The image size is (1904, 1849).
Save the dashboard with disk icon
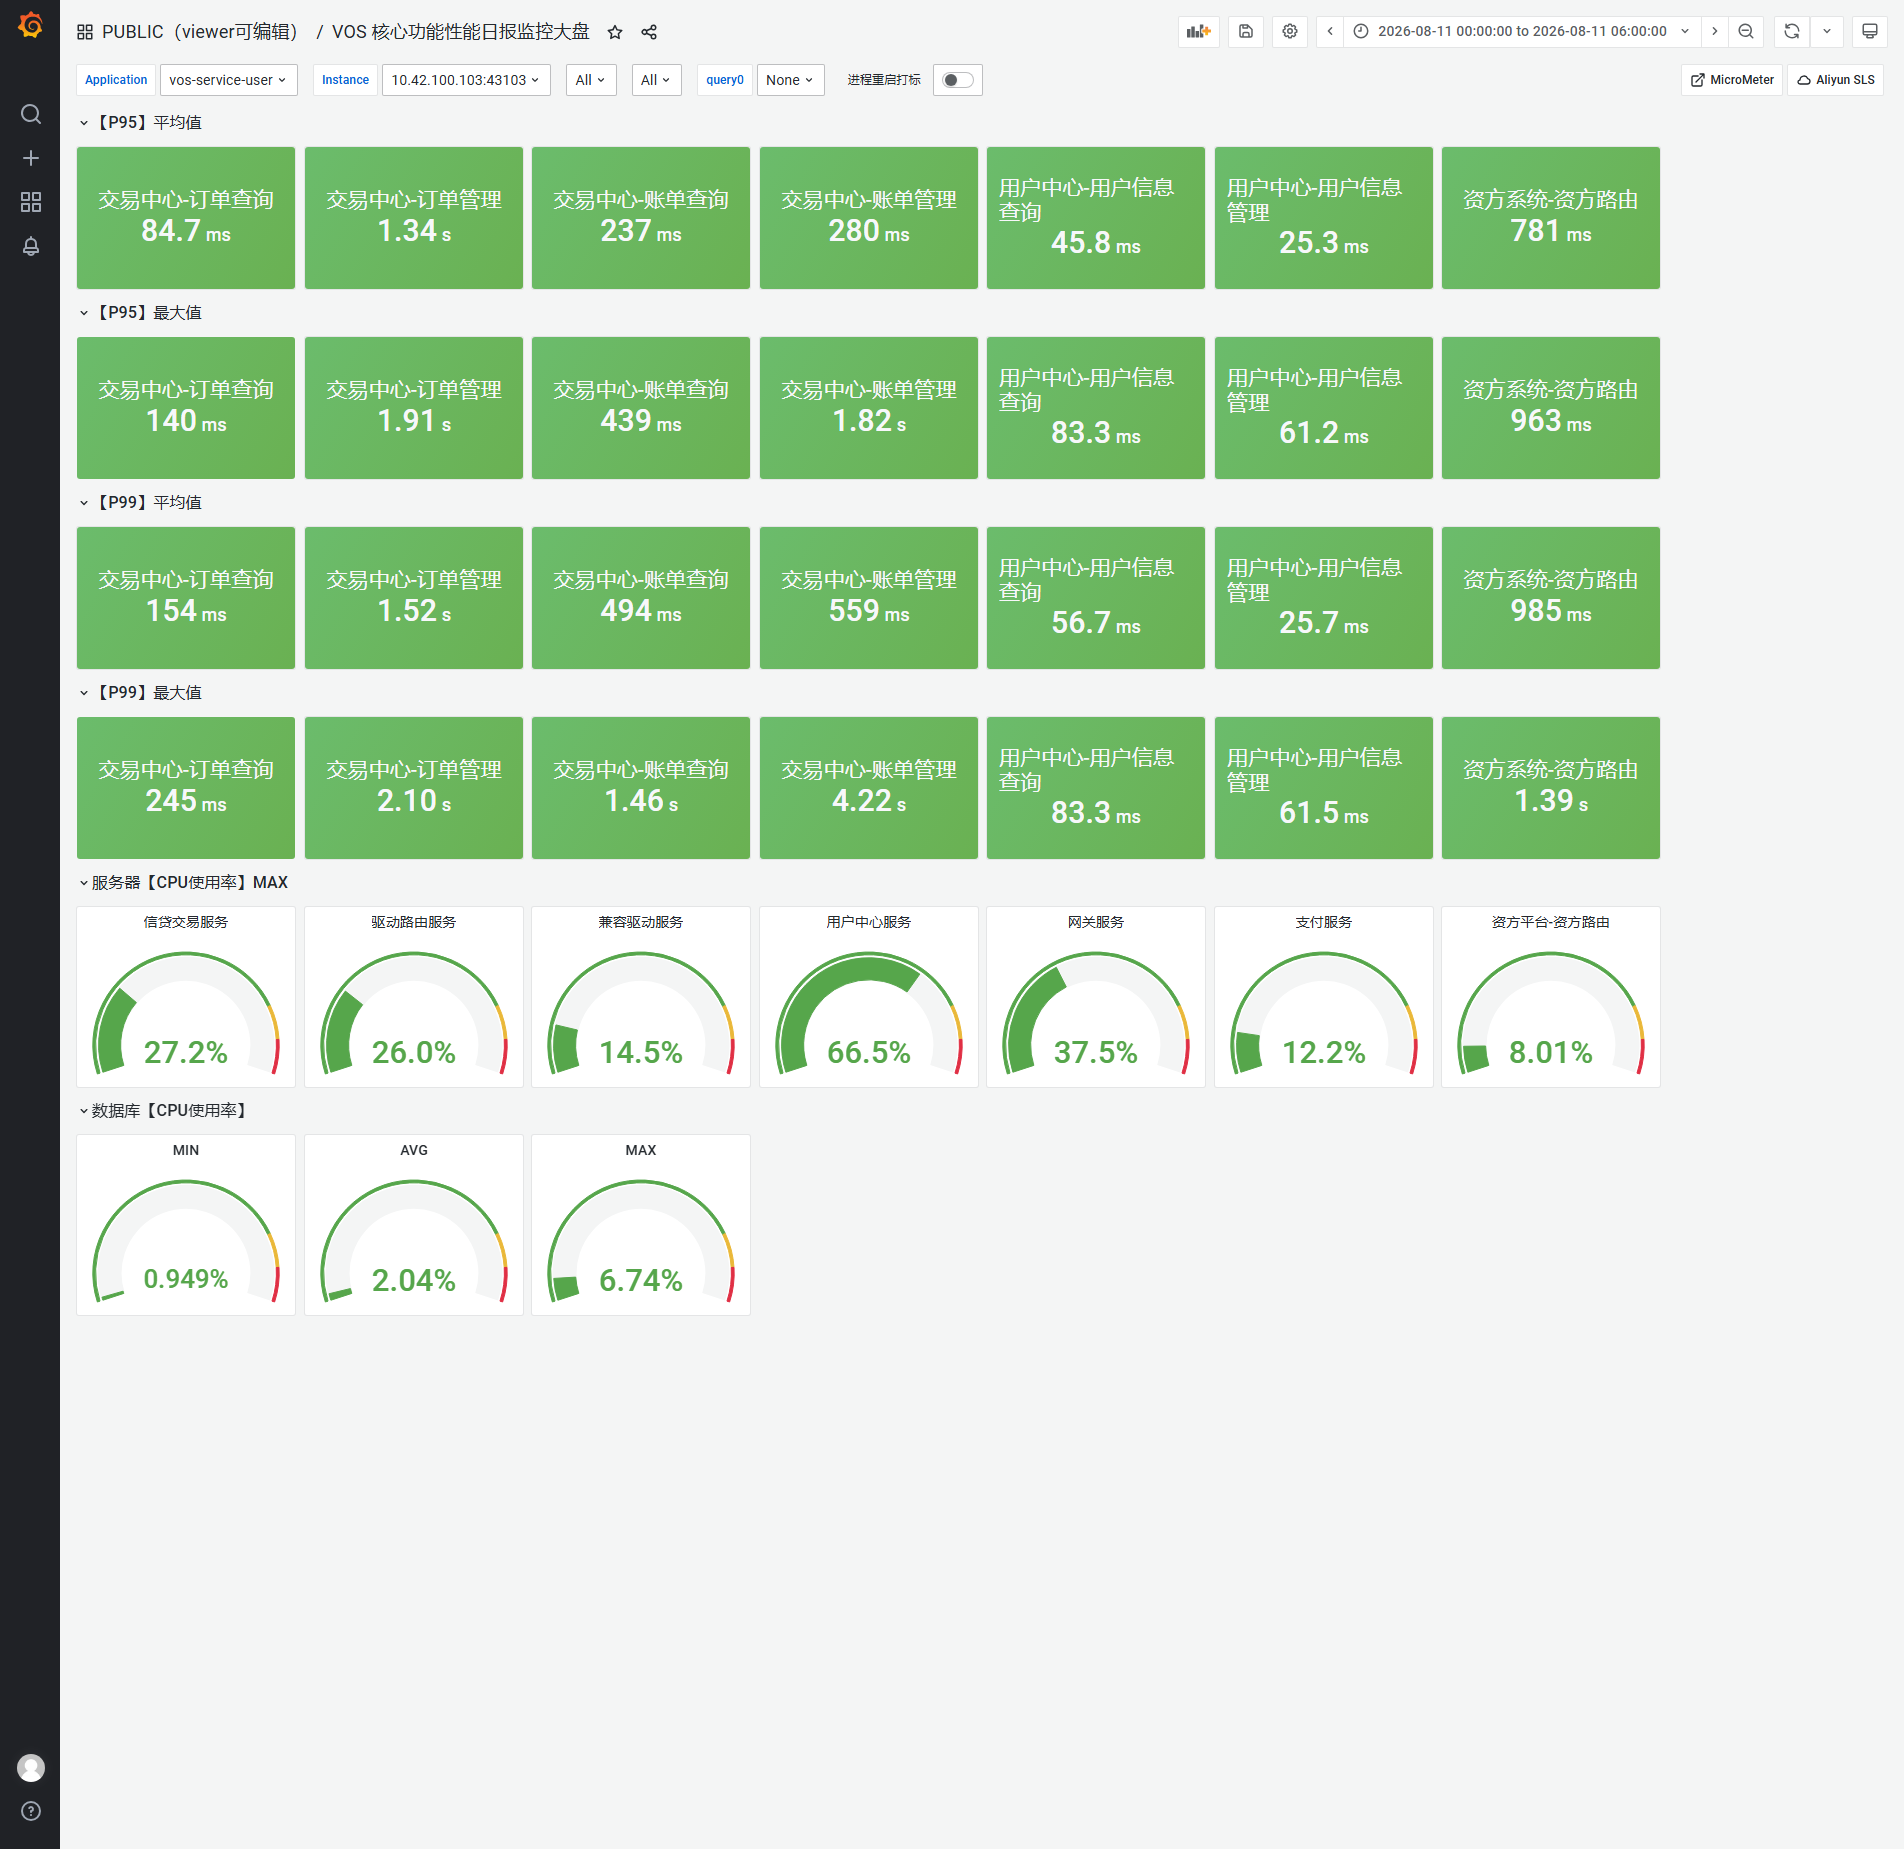click(x=1246, y=31)
